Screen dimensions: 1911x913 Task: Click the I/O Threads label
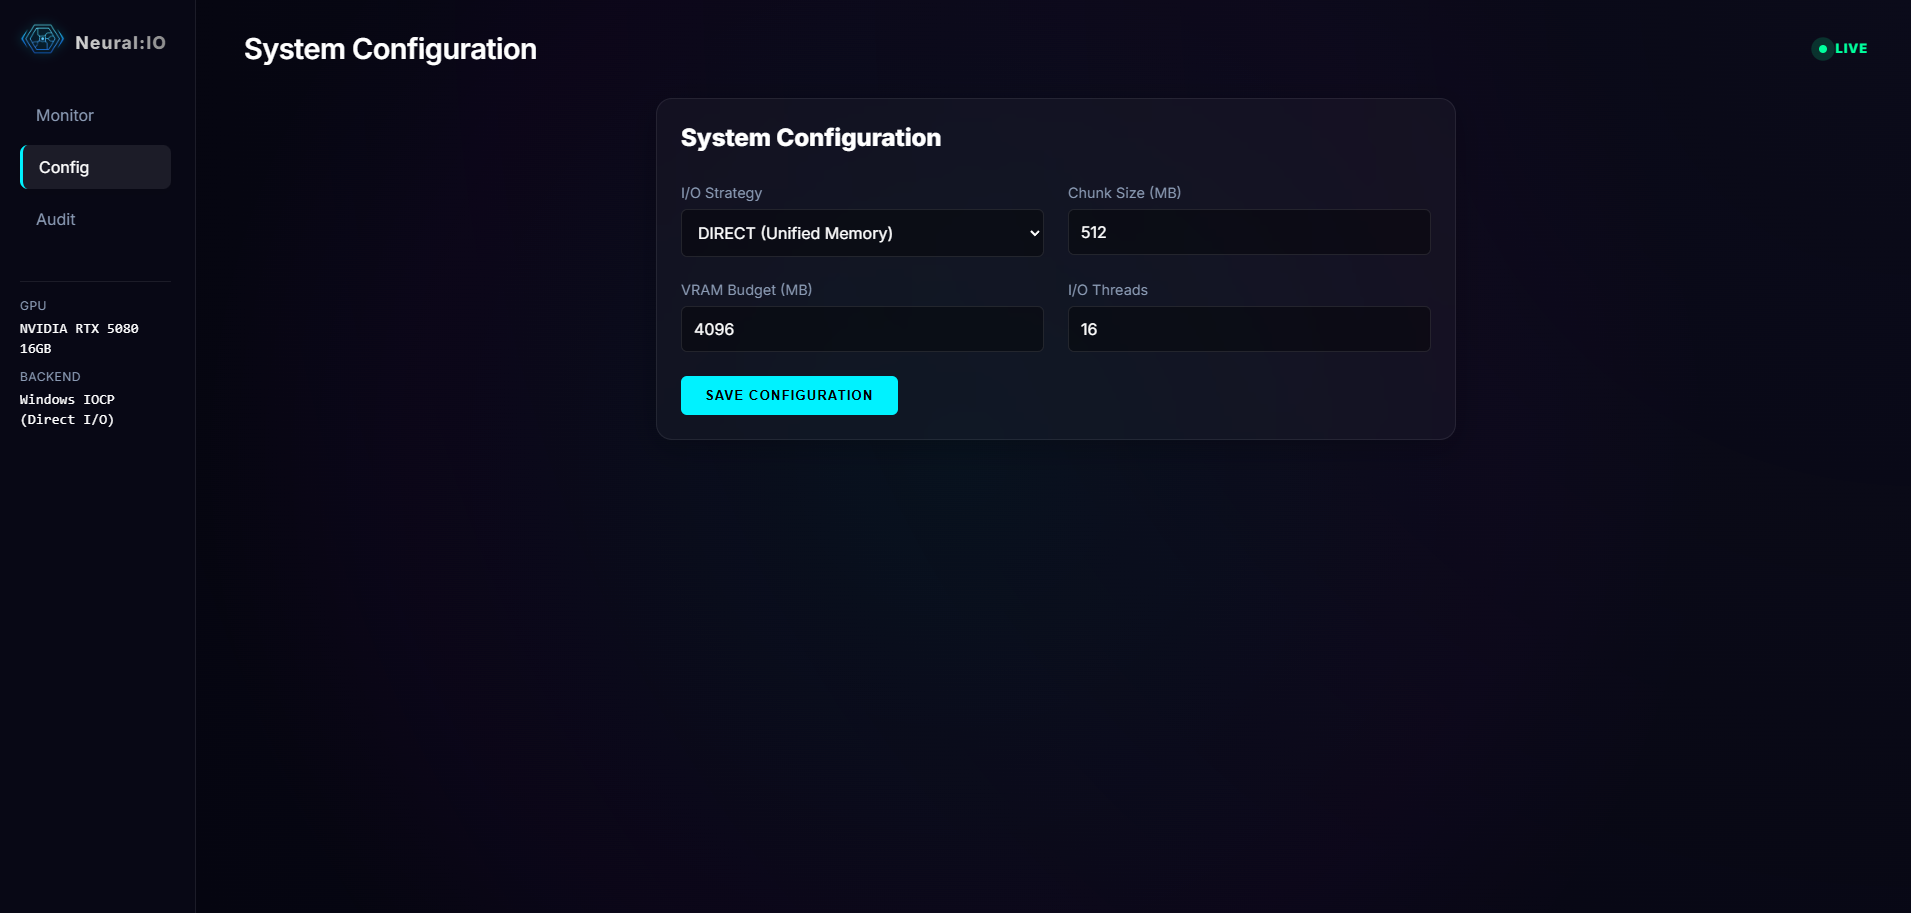tap(1107, 290)
